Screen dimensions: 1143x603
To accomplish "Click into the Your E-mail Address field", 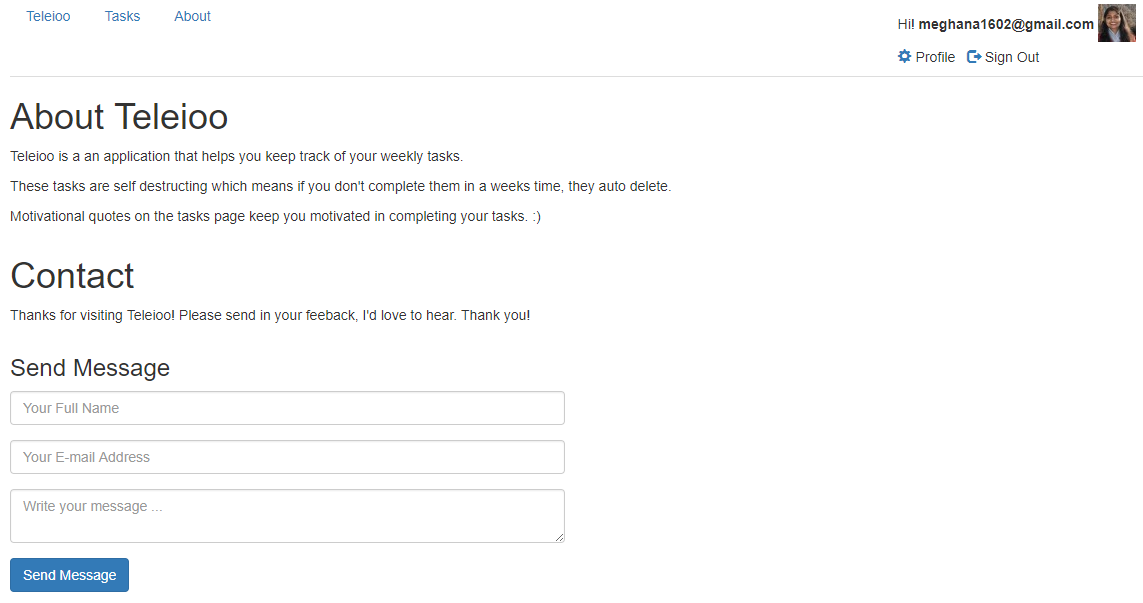I will click(287, 457).
